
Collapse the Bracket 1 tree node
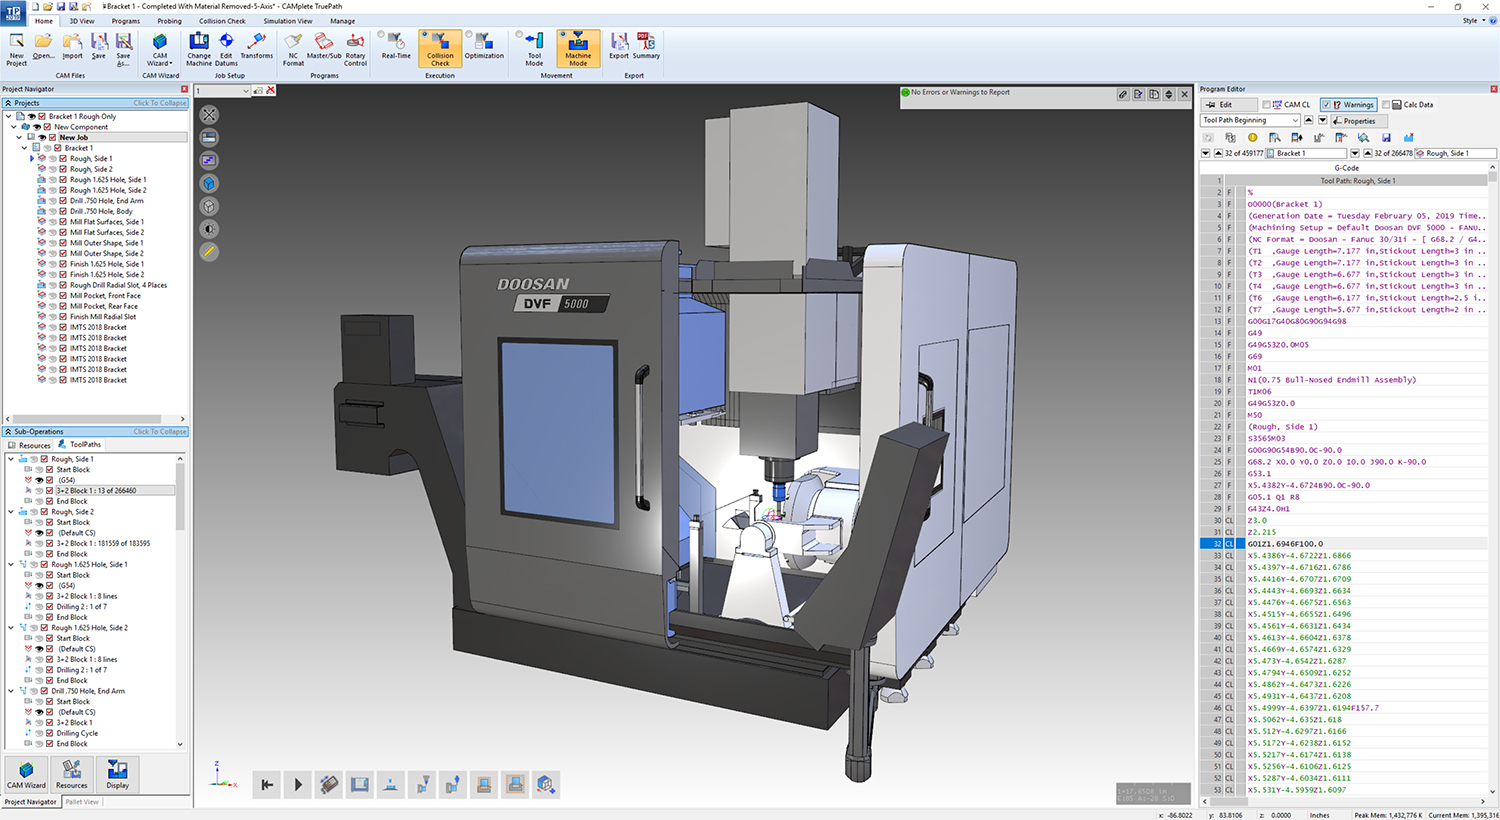click(x=25, y=148)
